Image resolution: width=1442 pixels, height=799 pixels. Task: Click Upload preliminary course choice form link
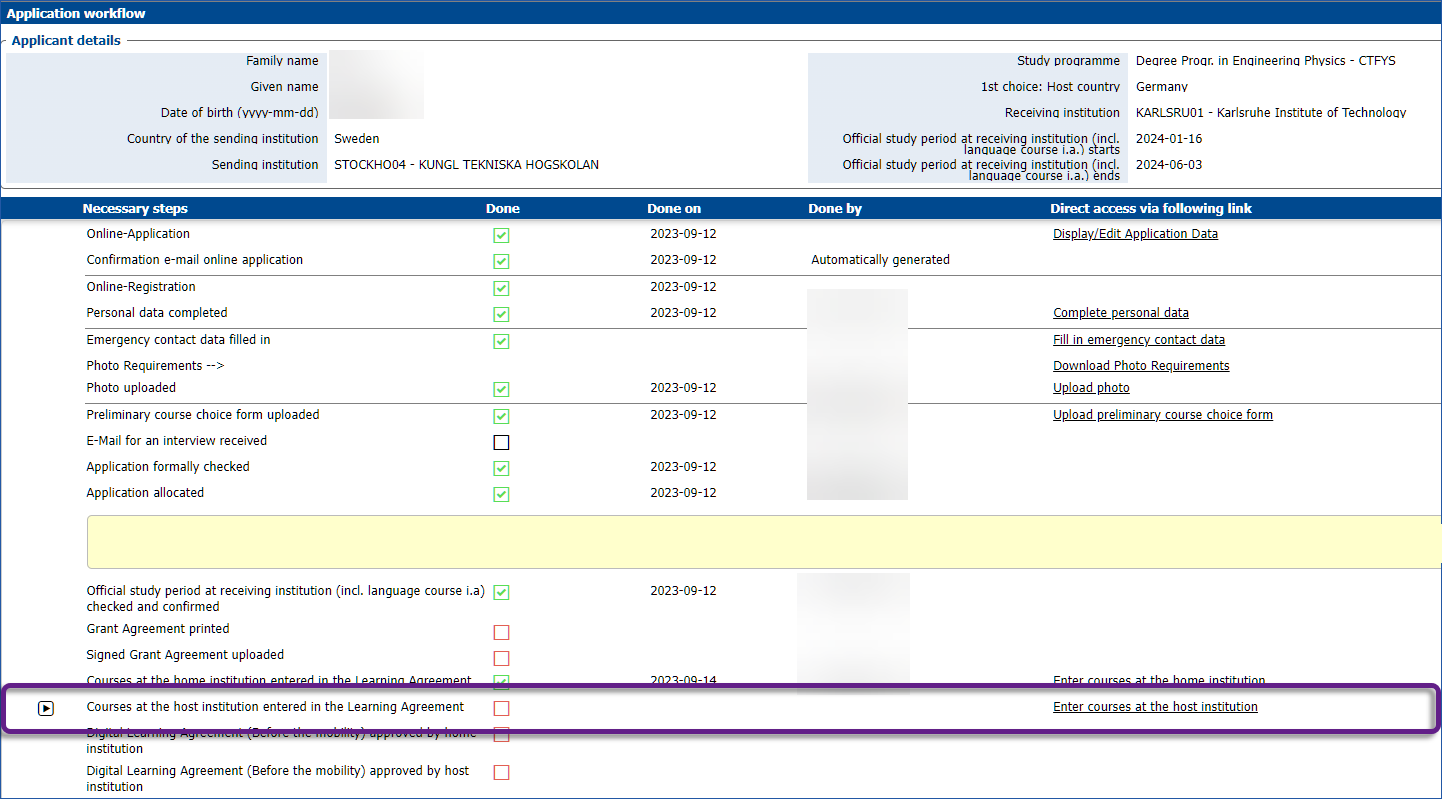(1162, 415)
